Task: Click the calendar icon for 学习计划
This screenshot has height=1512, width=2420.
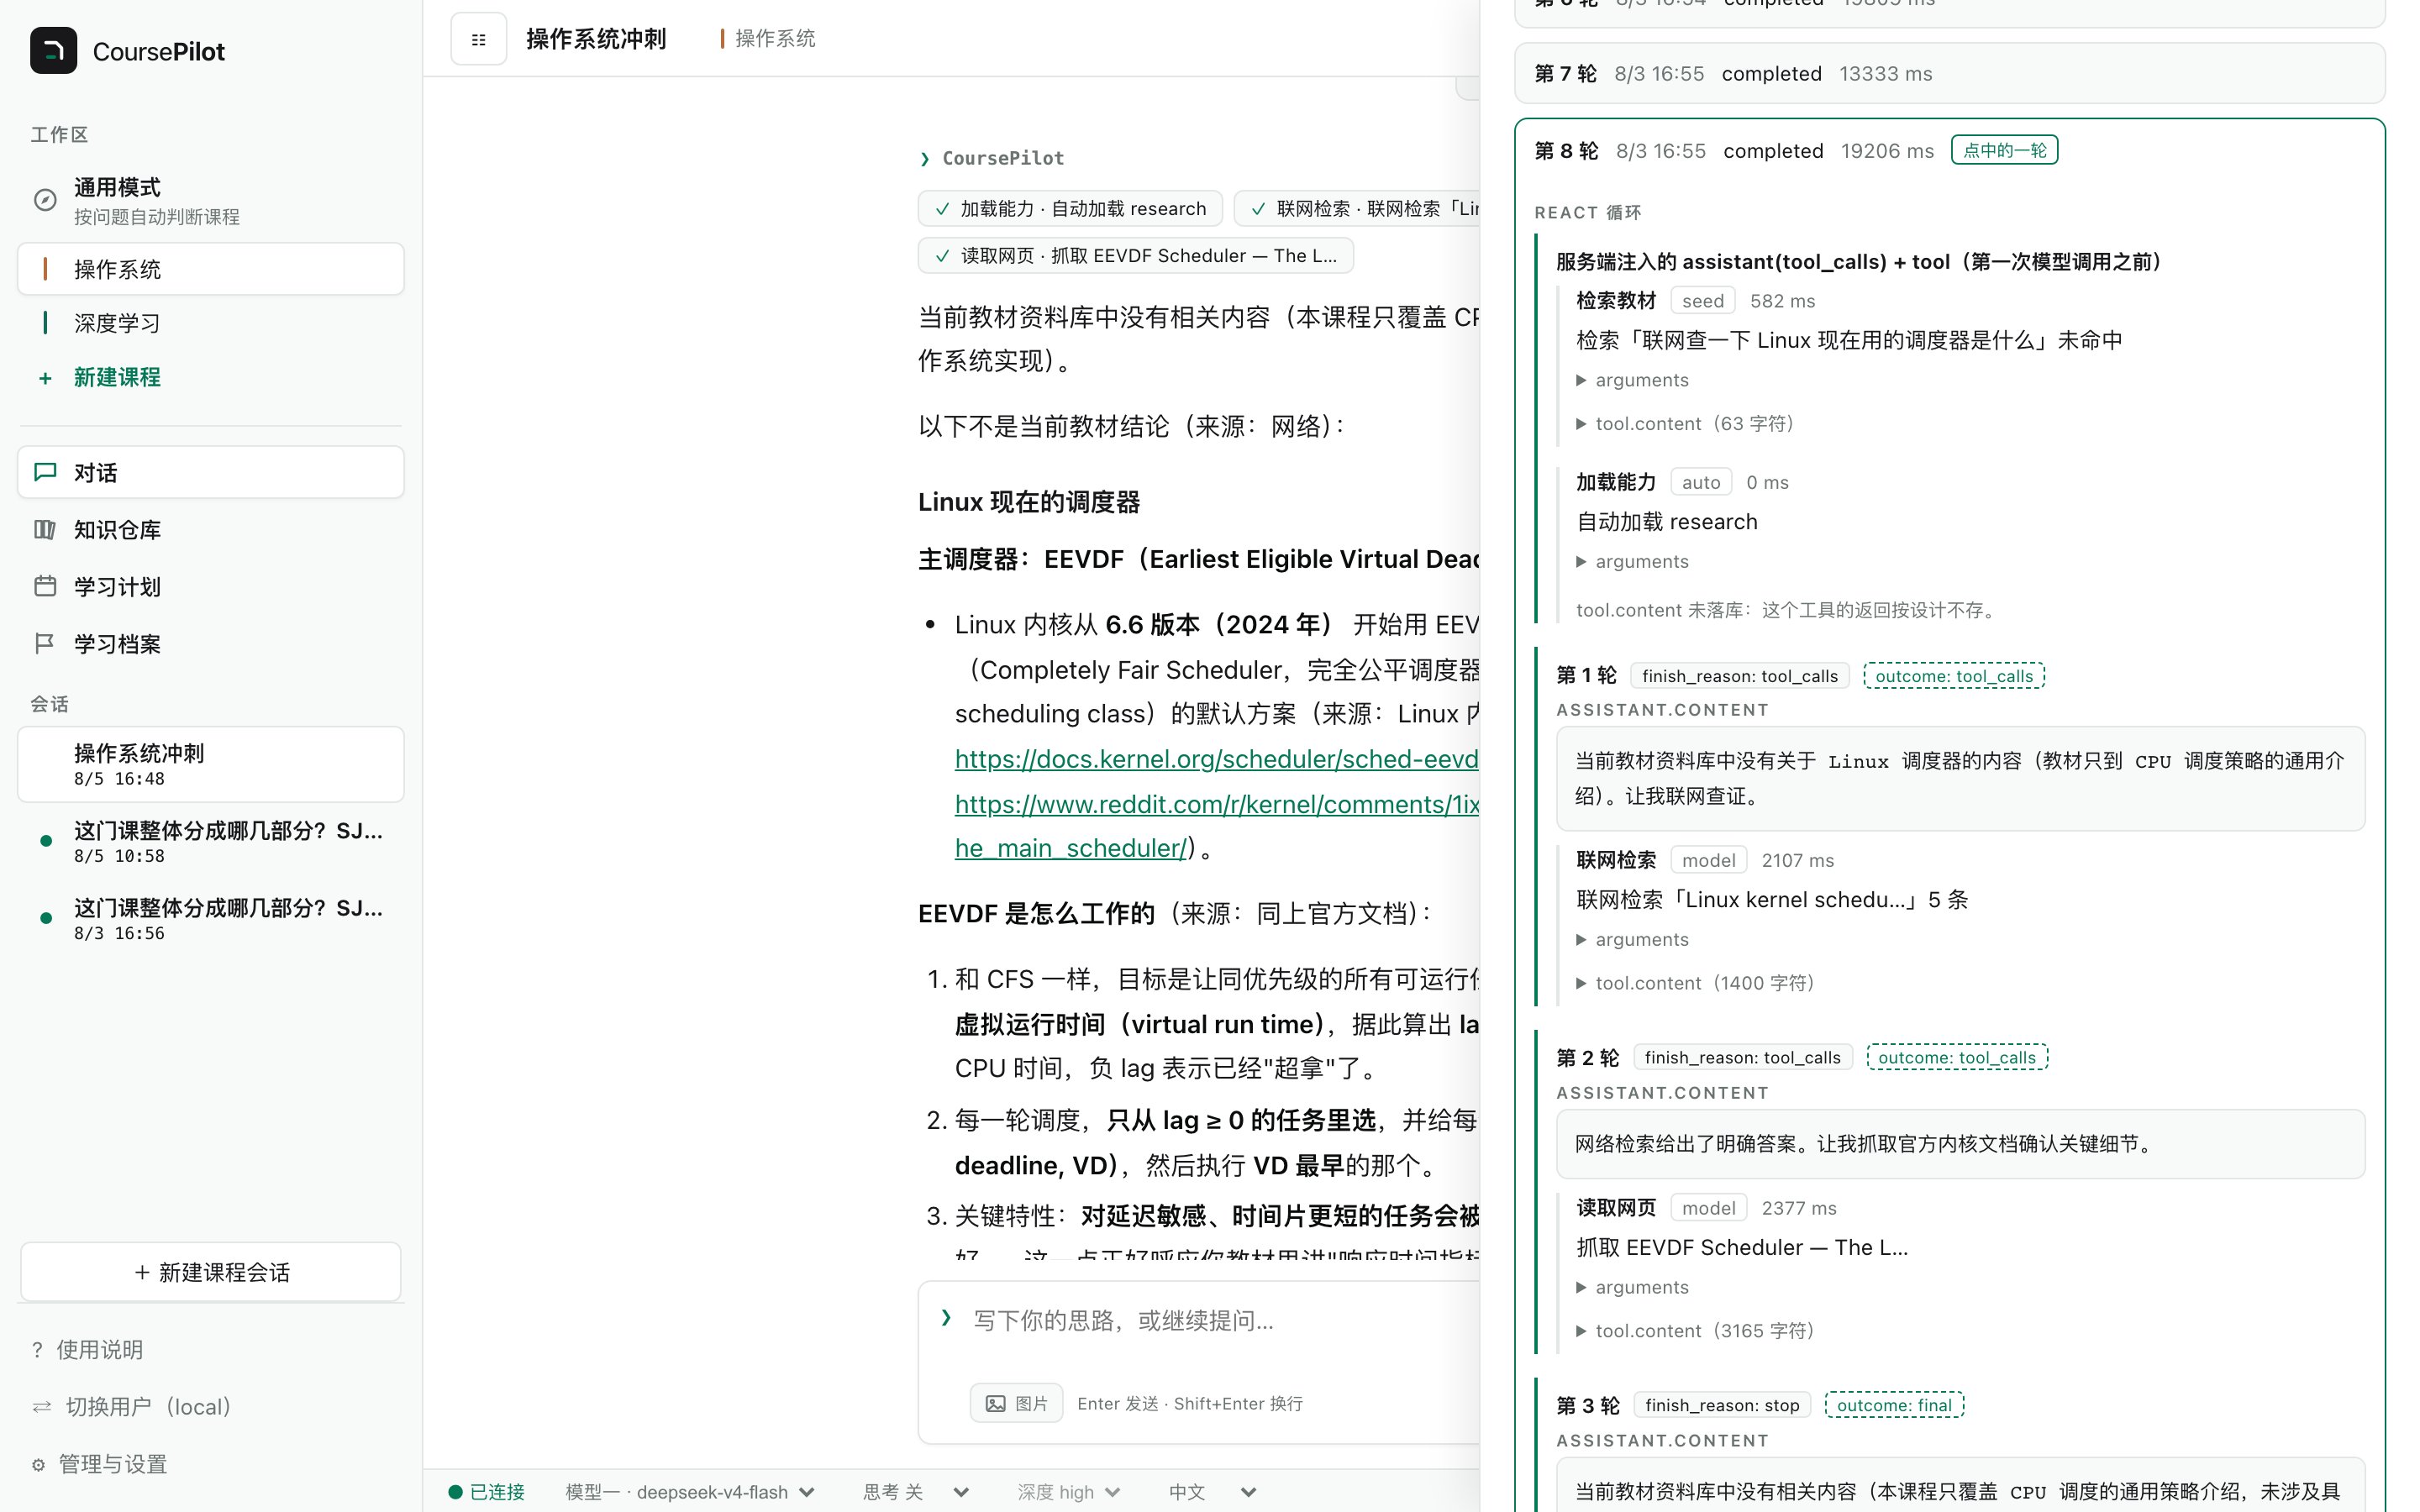Action: (45, 586)
